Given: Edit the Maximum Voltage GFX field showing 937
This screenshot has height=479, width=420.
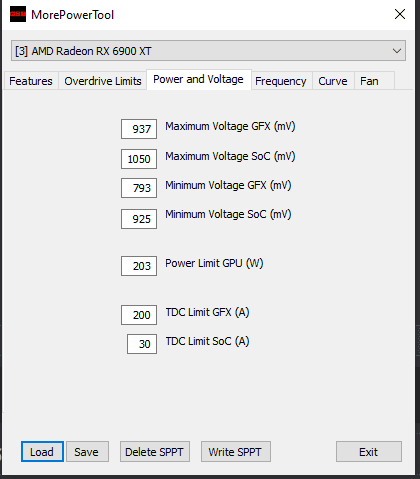Looking at the screenshot, I should coord(139,129).
